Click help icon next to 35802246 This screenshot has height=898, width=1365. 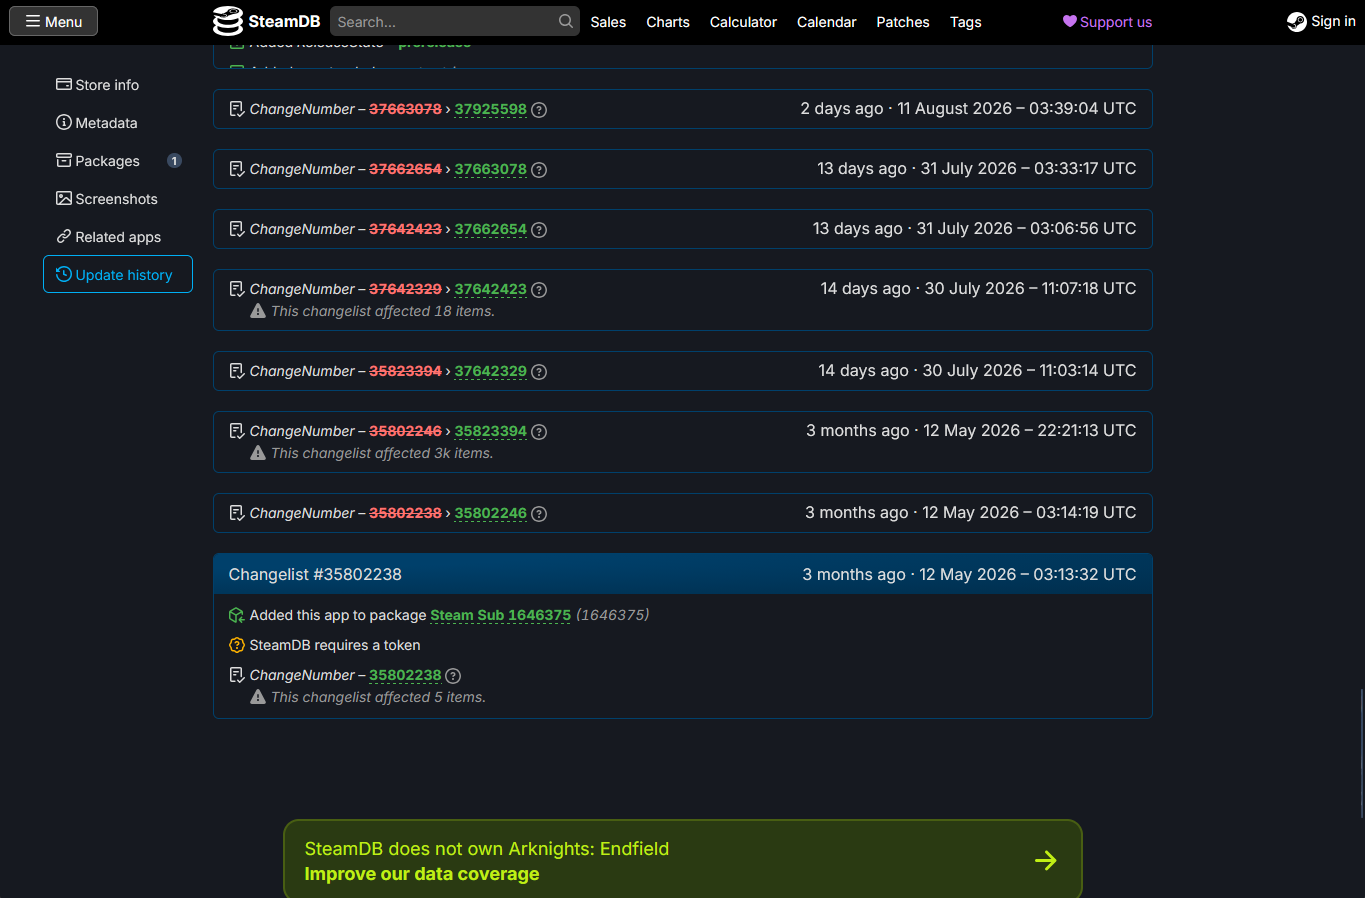pos(539,514)
